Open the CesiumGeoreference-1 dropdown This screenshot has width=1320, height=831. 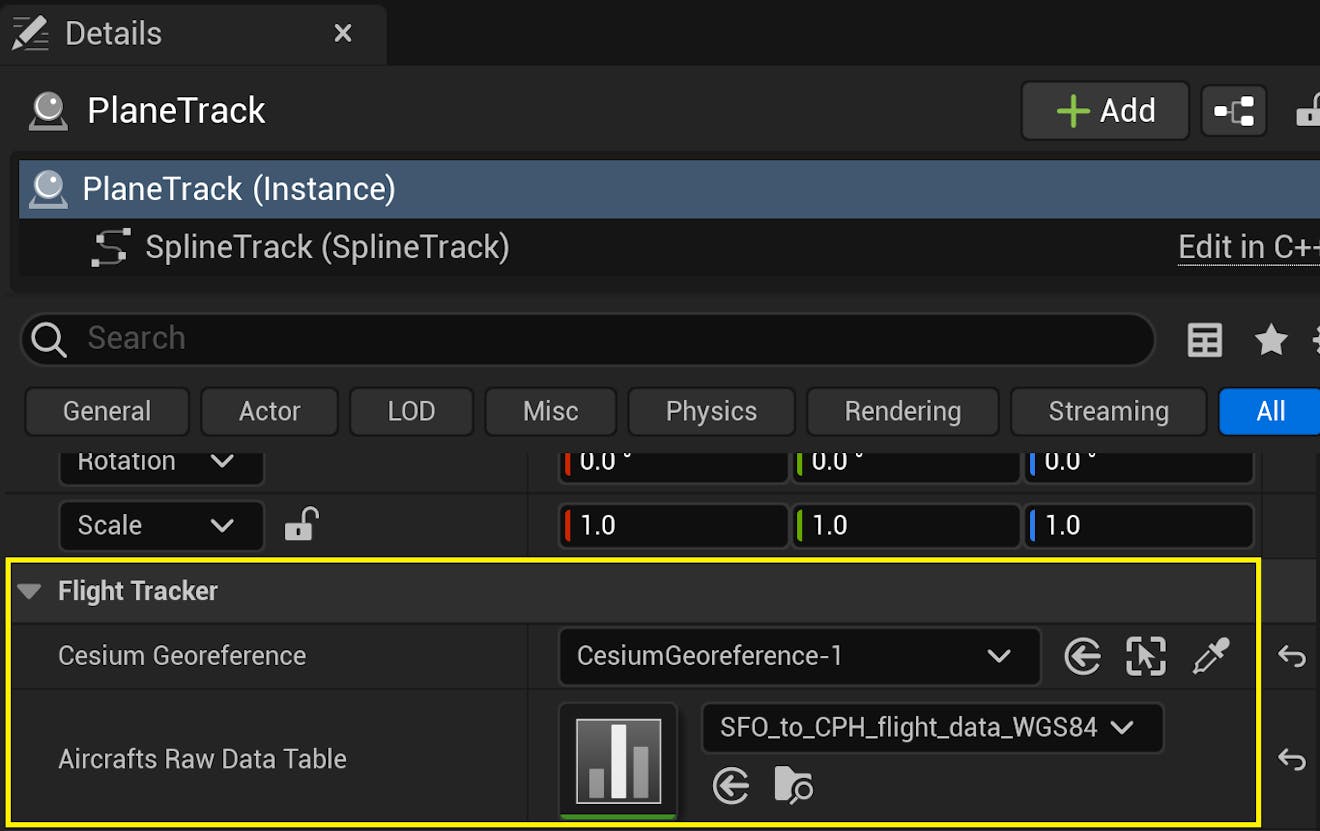click(799, 656)
